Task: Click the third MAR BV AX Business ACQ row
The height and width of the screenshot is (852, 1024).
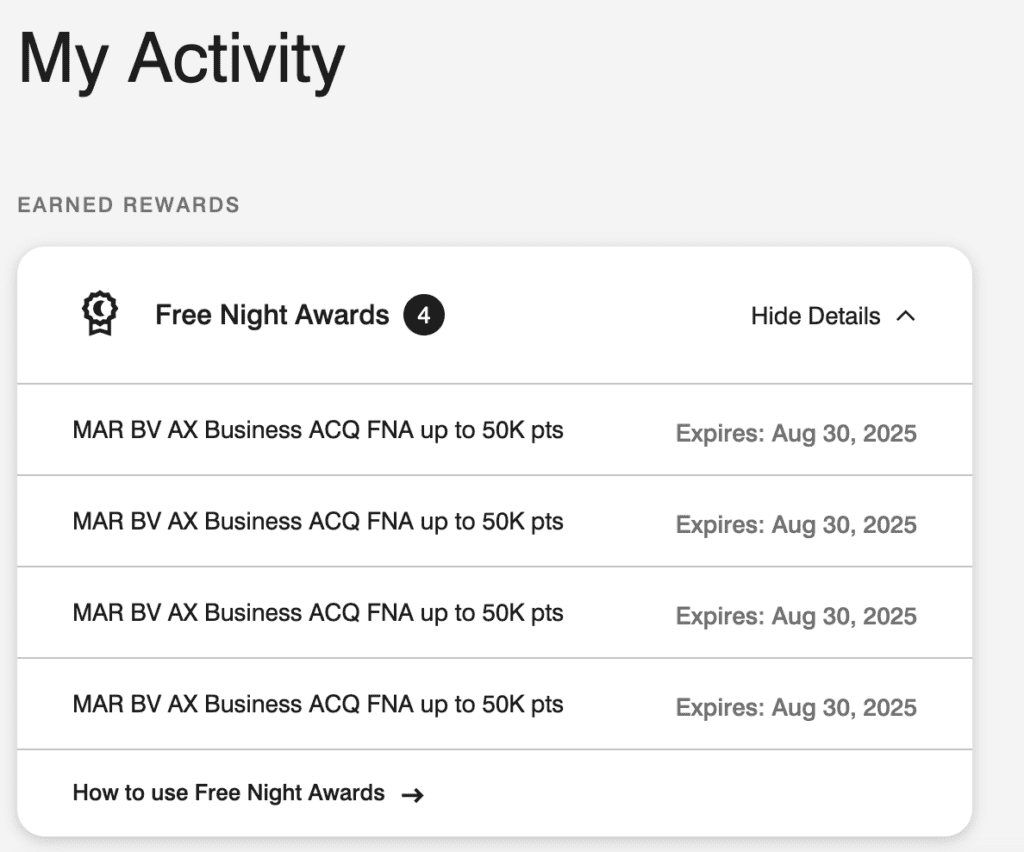Action: (317, 612)
